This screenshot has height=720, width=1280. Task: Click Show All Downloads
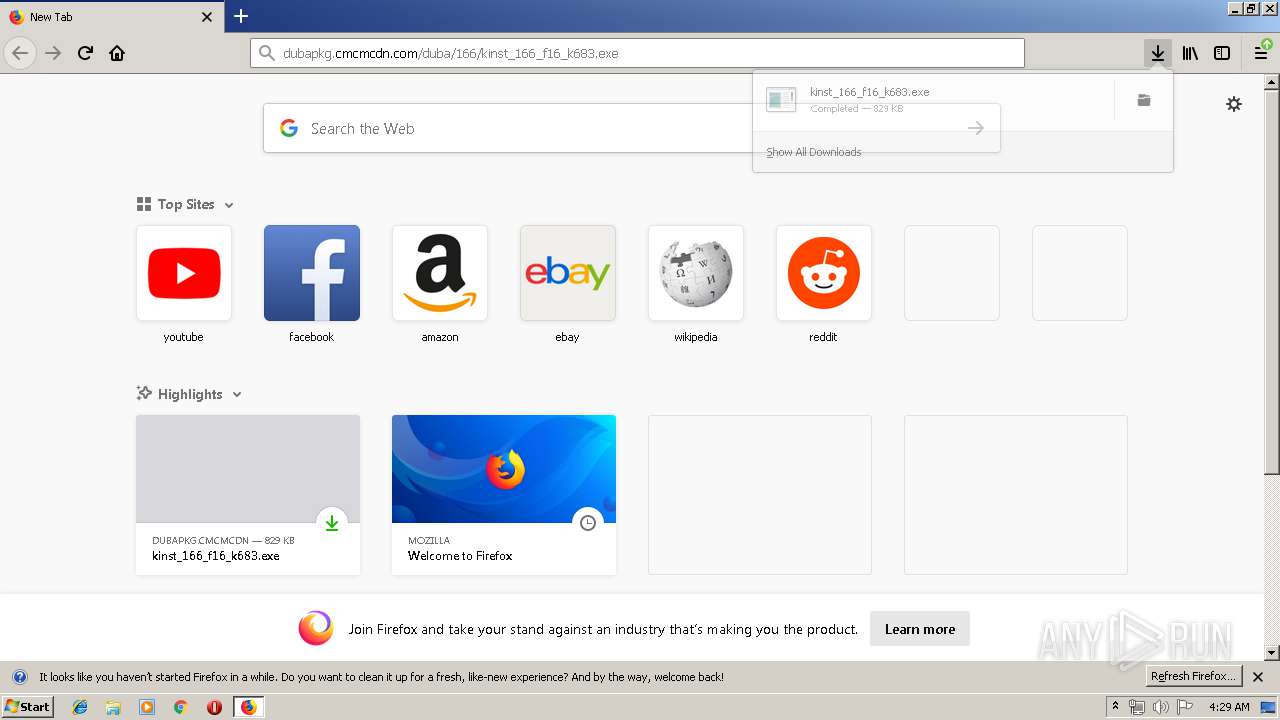tap(814, 152)
